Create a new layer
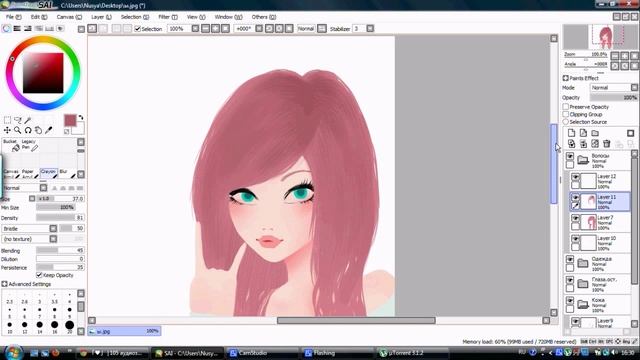 coord(571,133)
